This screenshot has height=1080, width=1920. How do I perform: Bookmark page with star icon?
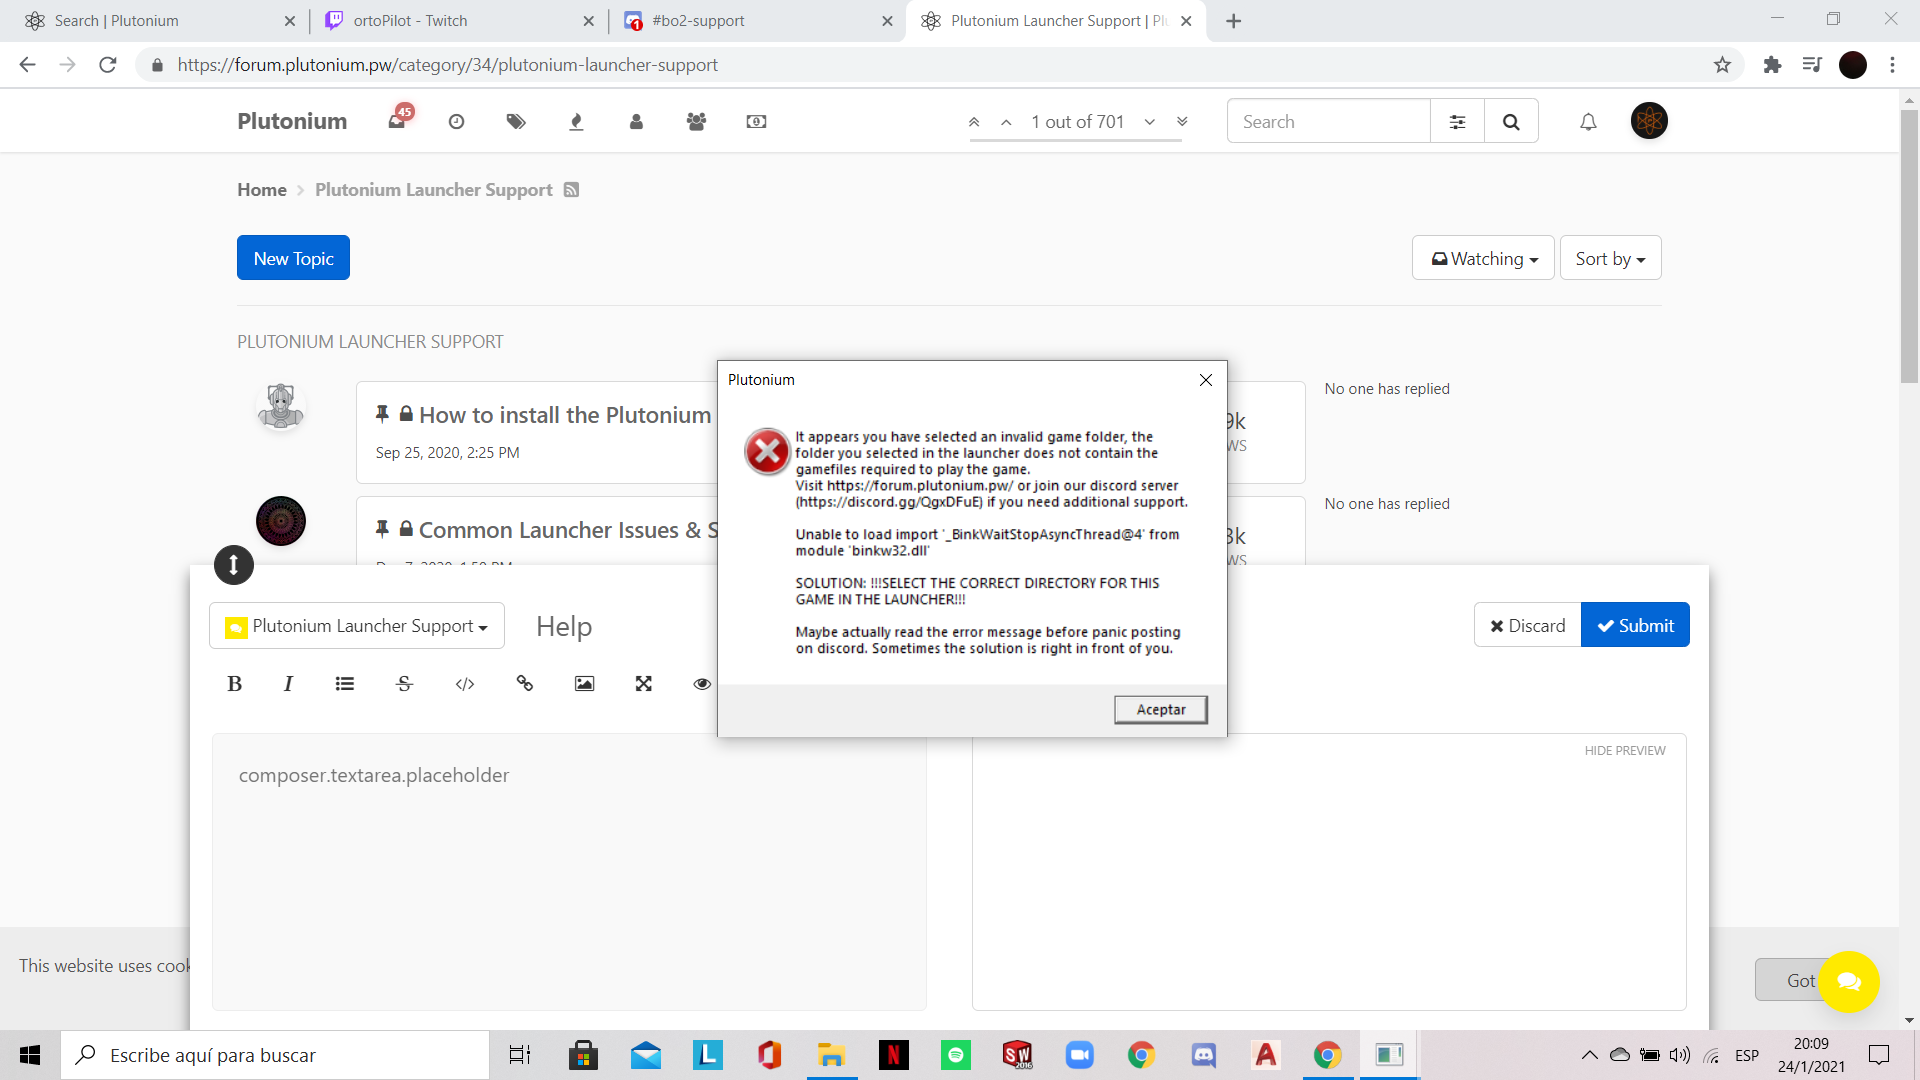click(x=1722, y=65)
